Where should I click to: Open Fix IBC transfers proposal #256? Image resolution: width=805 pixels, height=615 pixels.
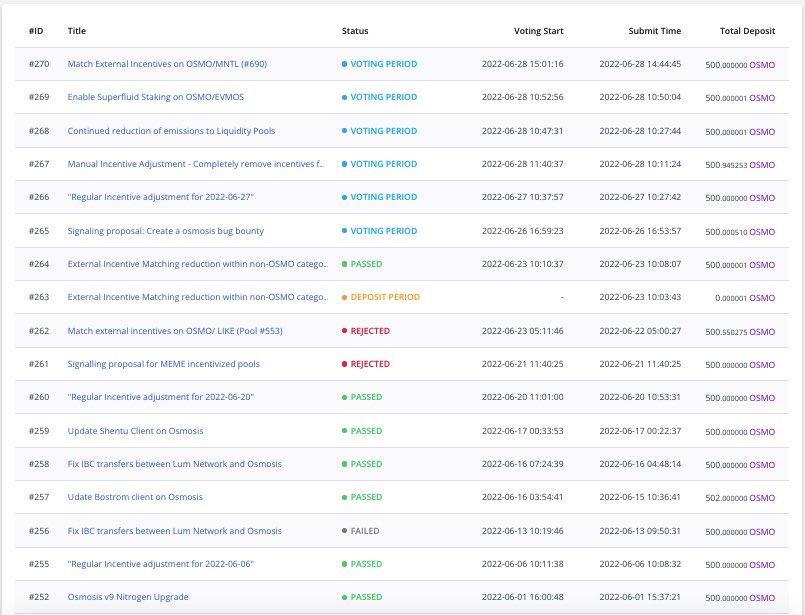tap(175, 531)
